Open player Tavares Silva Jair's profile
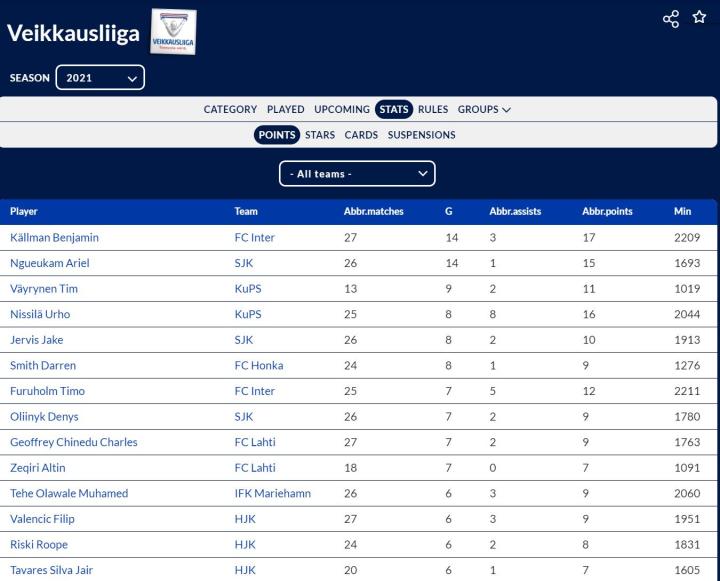 coord(51,570)
